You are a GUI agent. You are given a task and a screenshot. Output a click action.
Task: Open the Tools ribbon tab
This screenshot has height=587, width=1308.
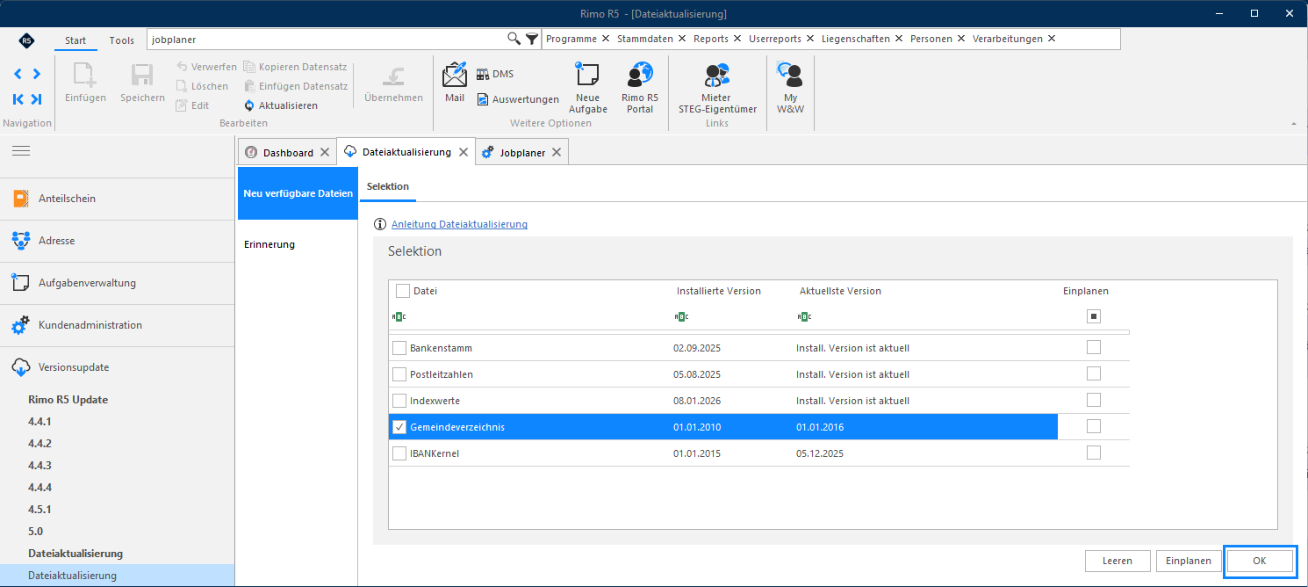pyautogui.click(x=121, y=40)
